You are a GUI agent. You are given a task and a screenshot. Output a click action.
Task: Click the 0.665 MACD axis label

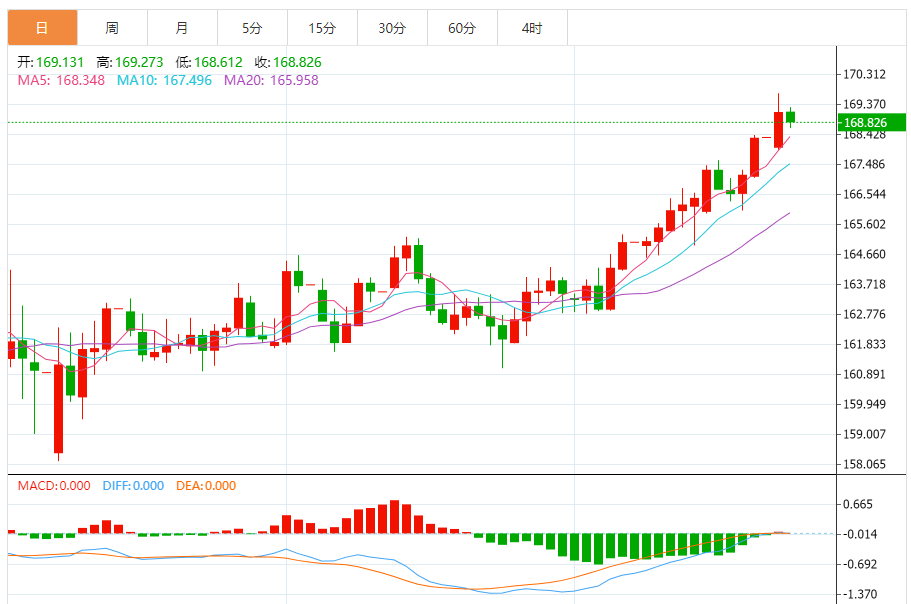point(858,504)
